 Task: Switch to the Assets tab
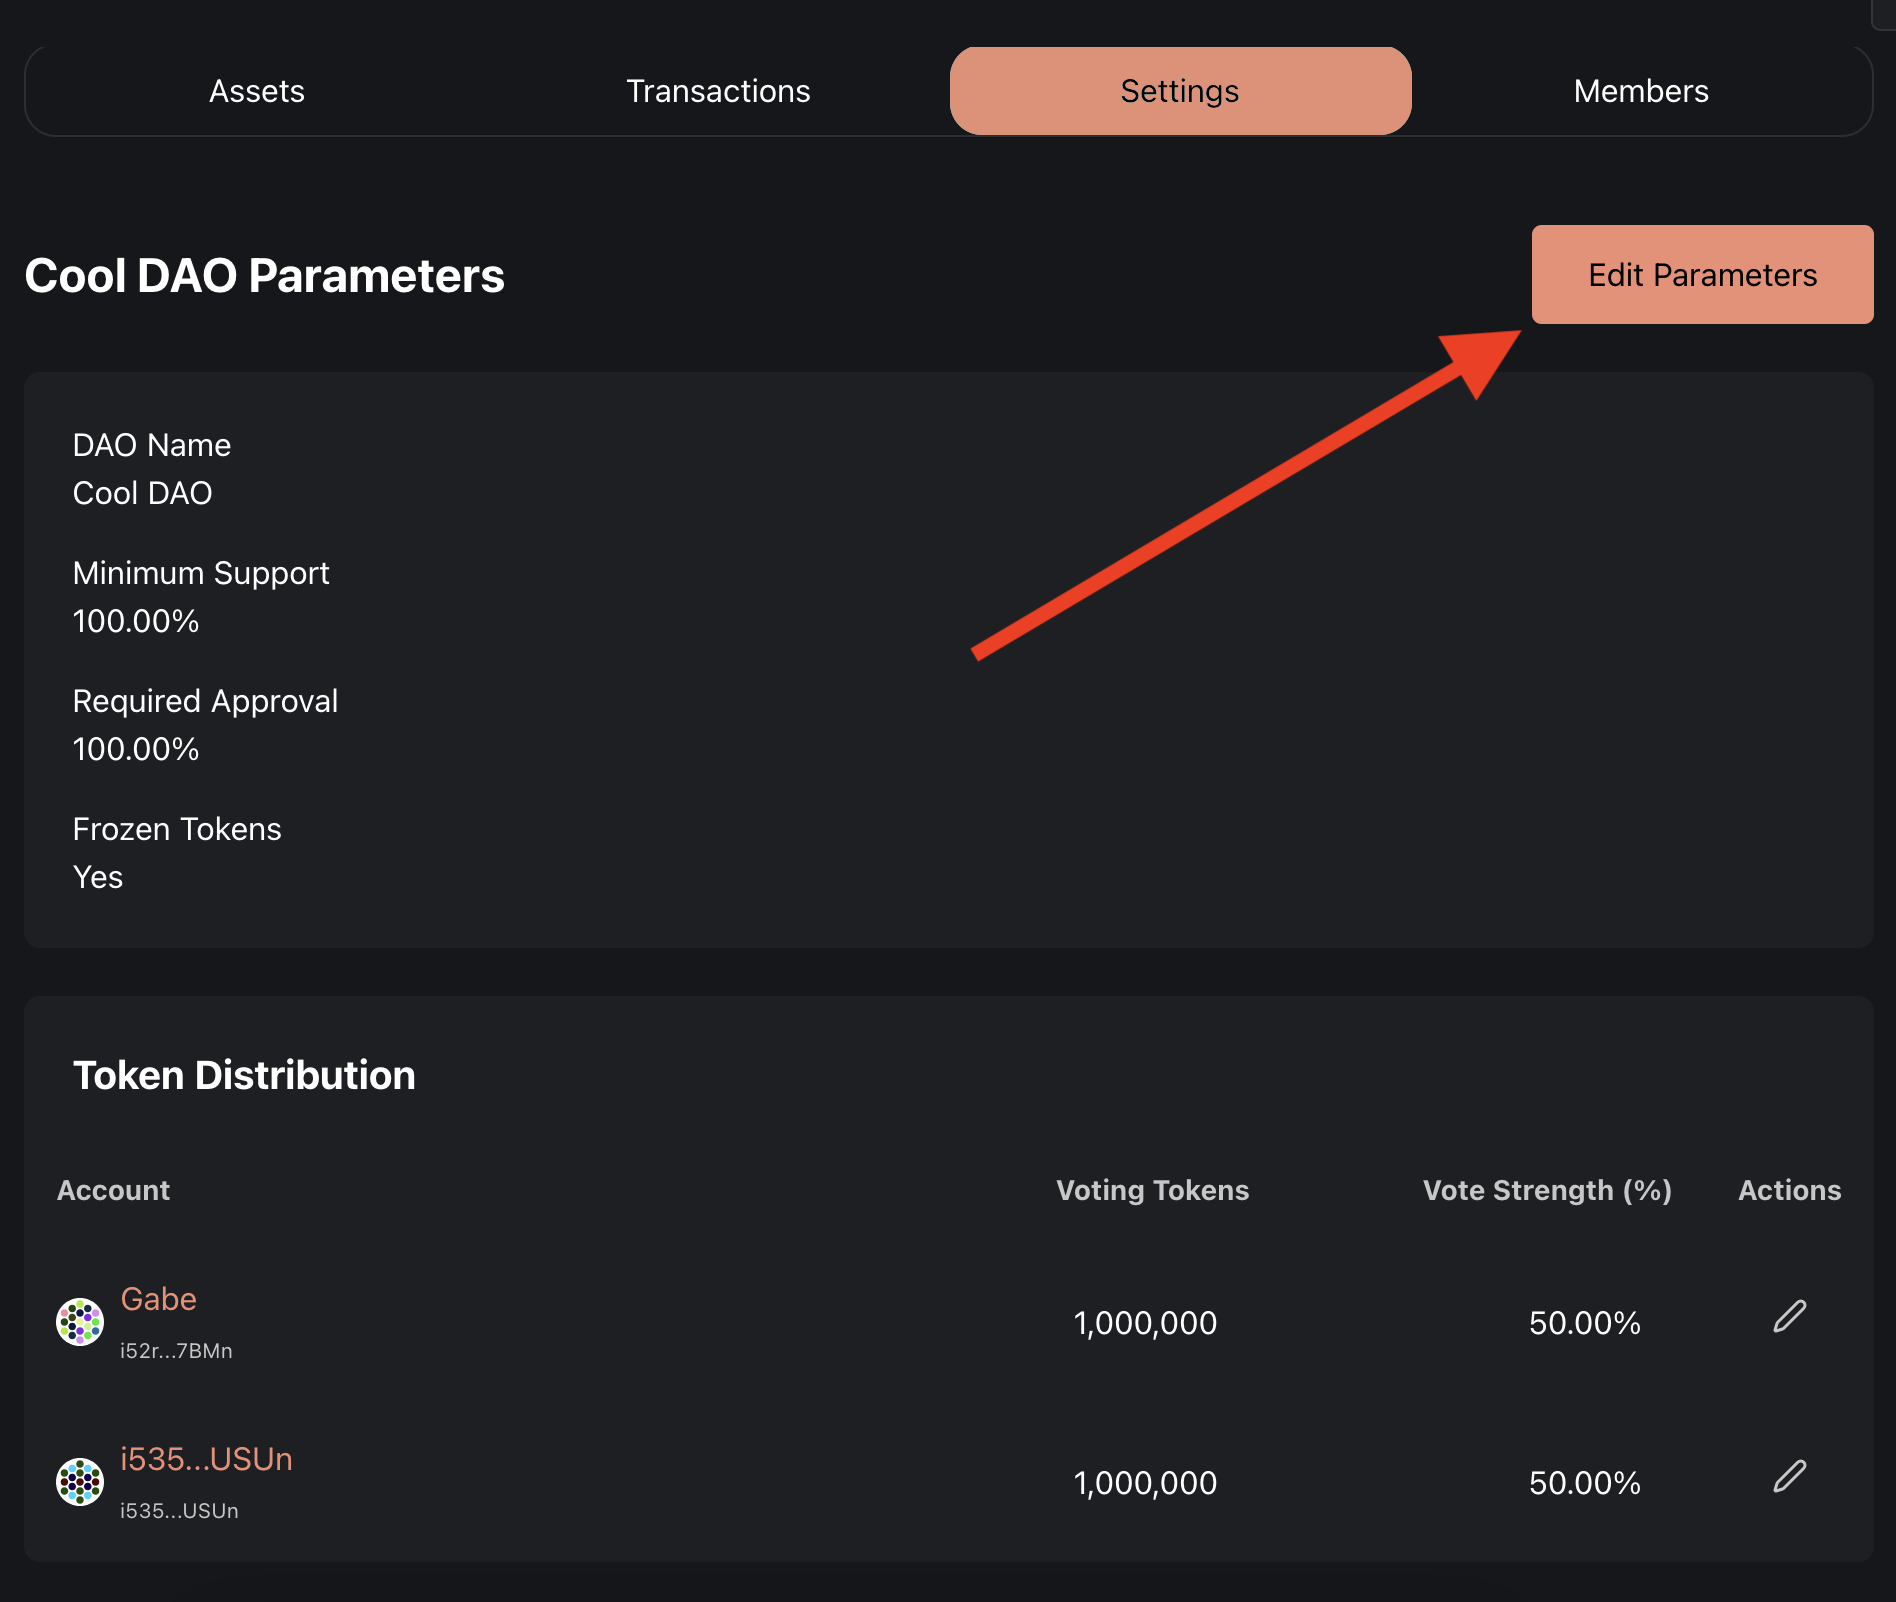257,91
